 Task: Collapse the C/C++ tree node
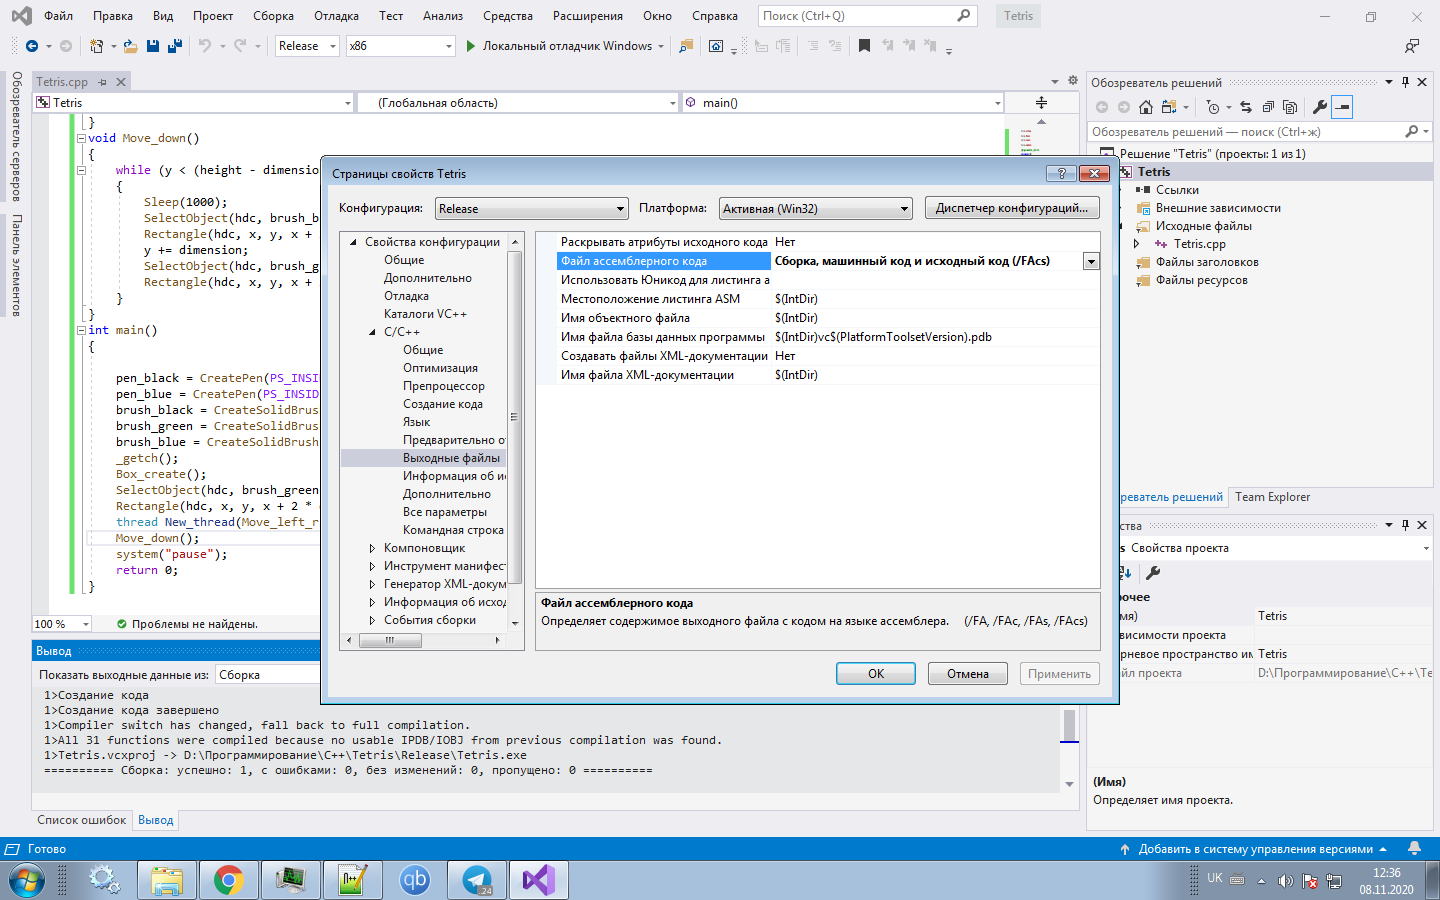[x=372, y=332]
